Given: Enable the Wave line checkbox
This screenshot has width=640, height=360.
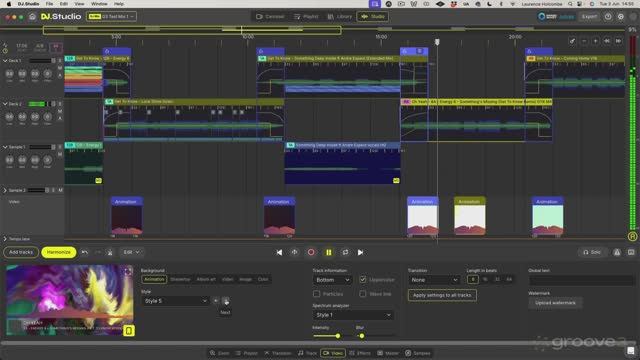Looking at the screenshot, I should [362, 294].
